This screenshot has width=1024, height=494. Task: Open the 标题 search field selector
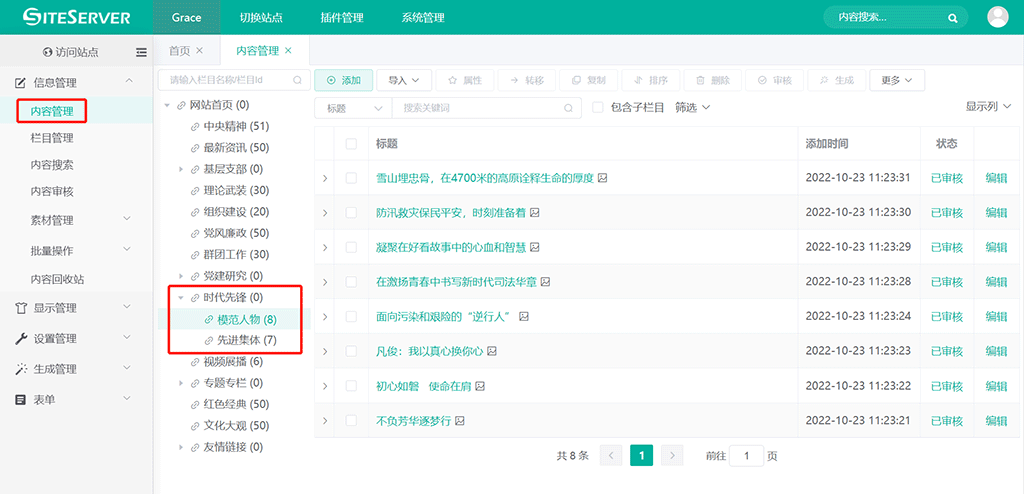tap(353, 108)
